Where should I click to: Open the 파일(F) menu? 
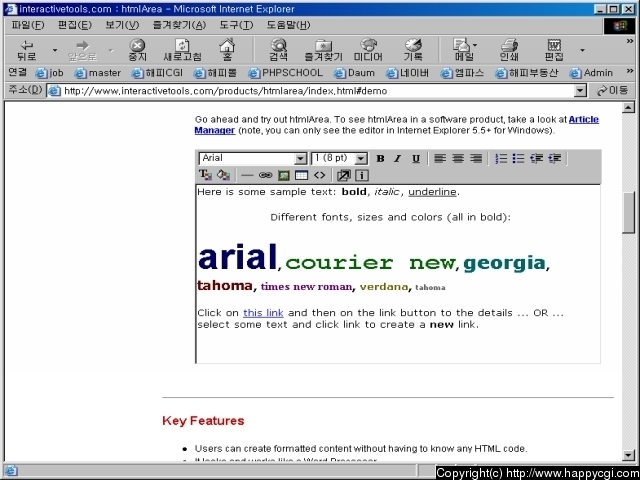(28, 25)
